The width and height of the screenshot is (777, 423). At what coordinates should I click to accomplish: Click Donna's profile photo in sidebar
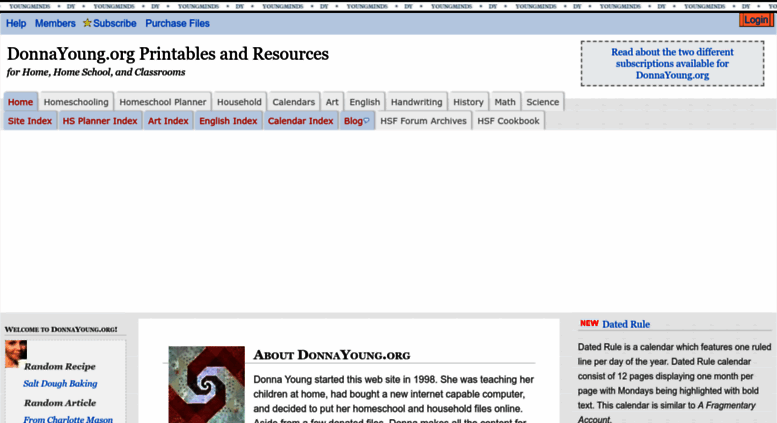click(16, 354)
